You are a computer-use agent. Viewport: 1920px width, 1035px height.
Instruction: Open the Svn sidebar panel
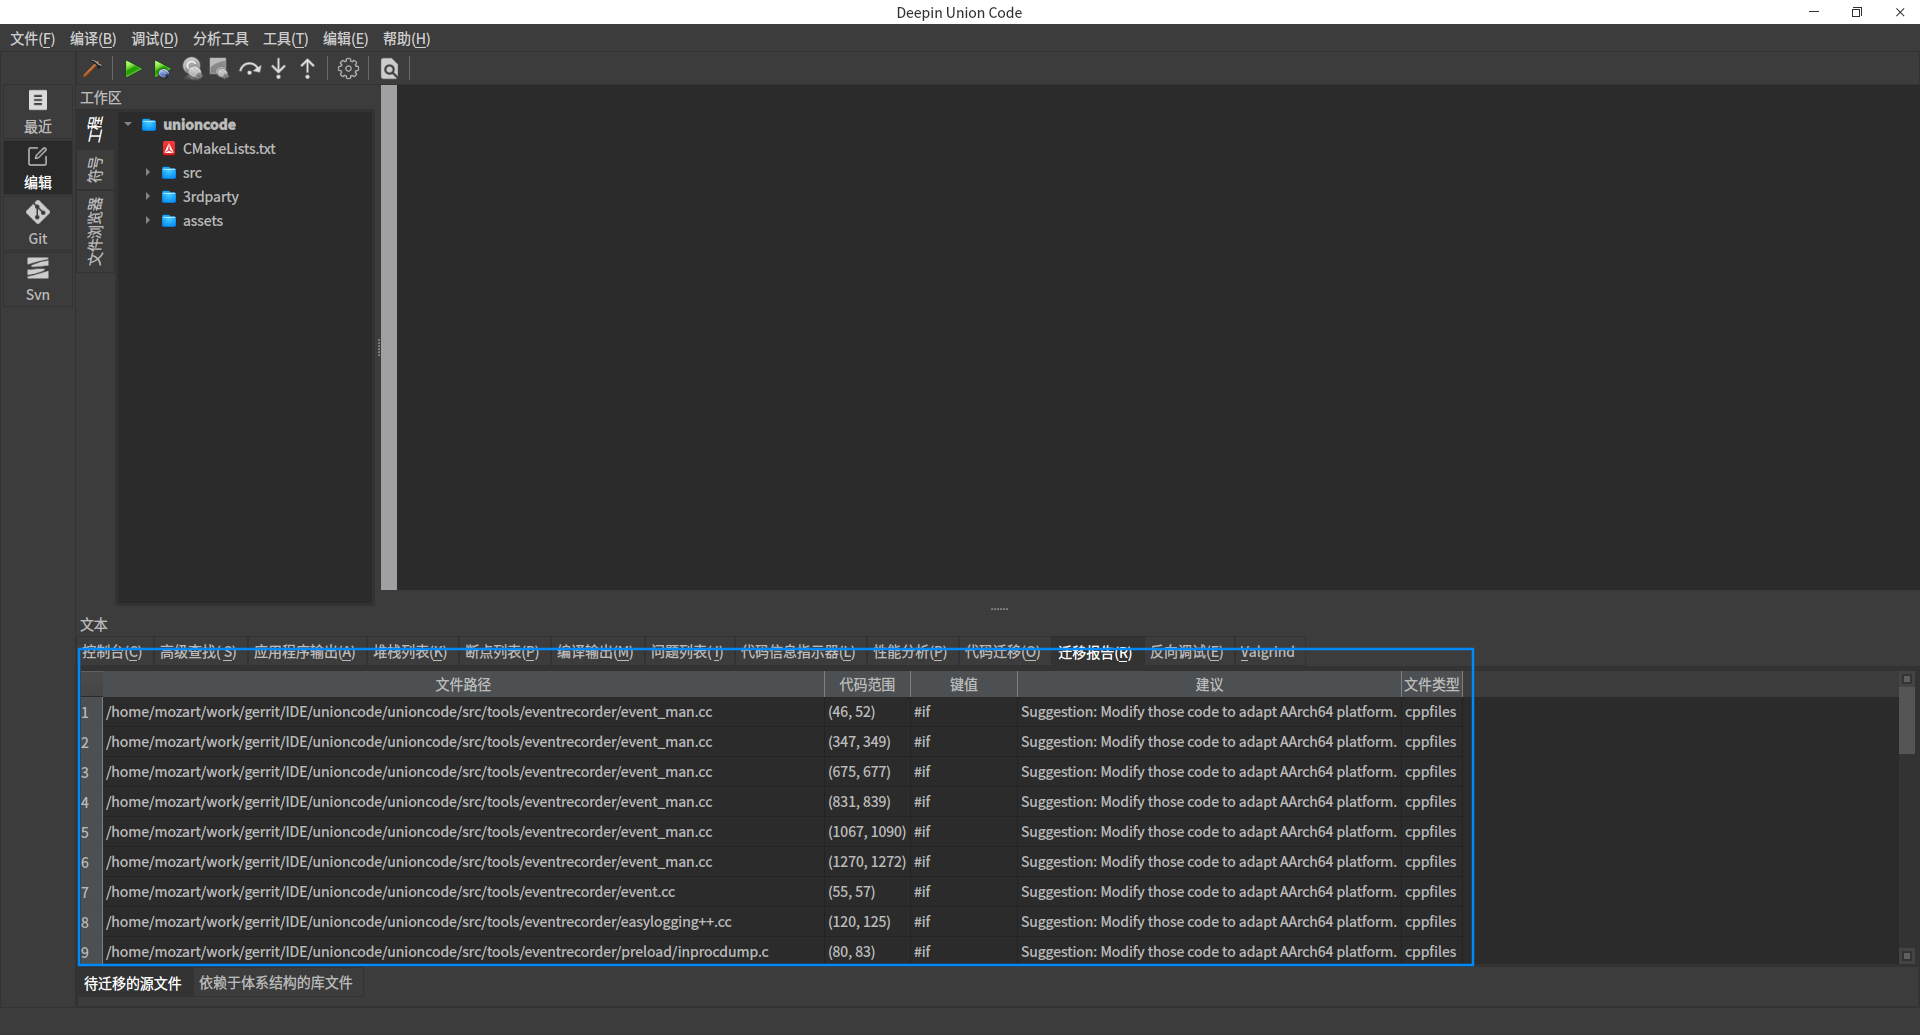38,279
